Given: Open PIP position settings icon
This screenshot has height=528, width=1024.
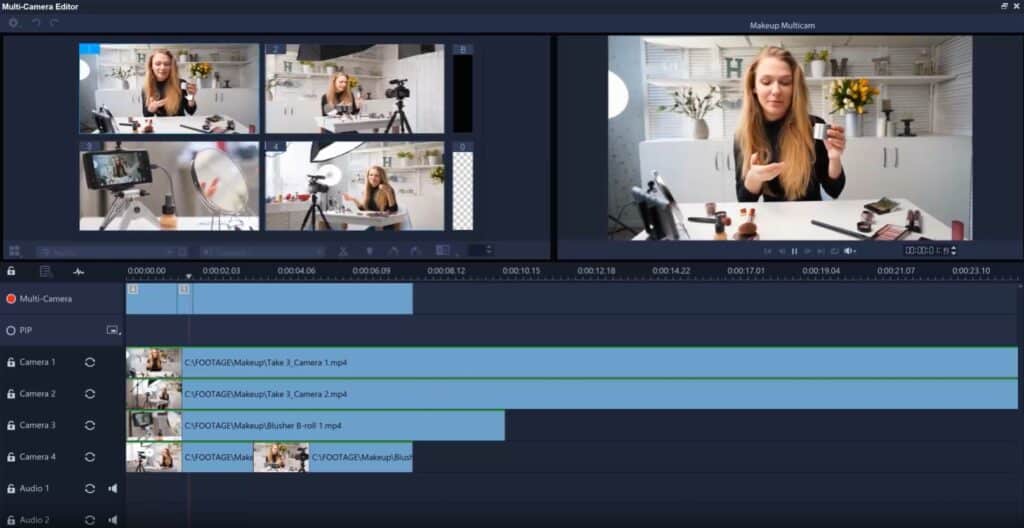Looking at the screenshot, I should tap(114, 331).
